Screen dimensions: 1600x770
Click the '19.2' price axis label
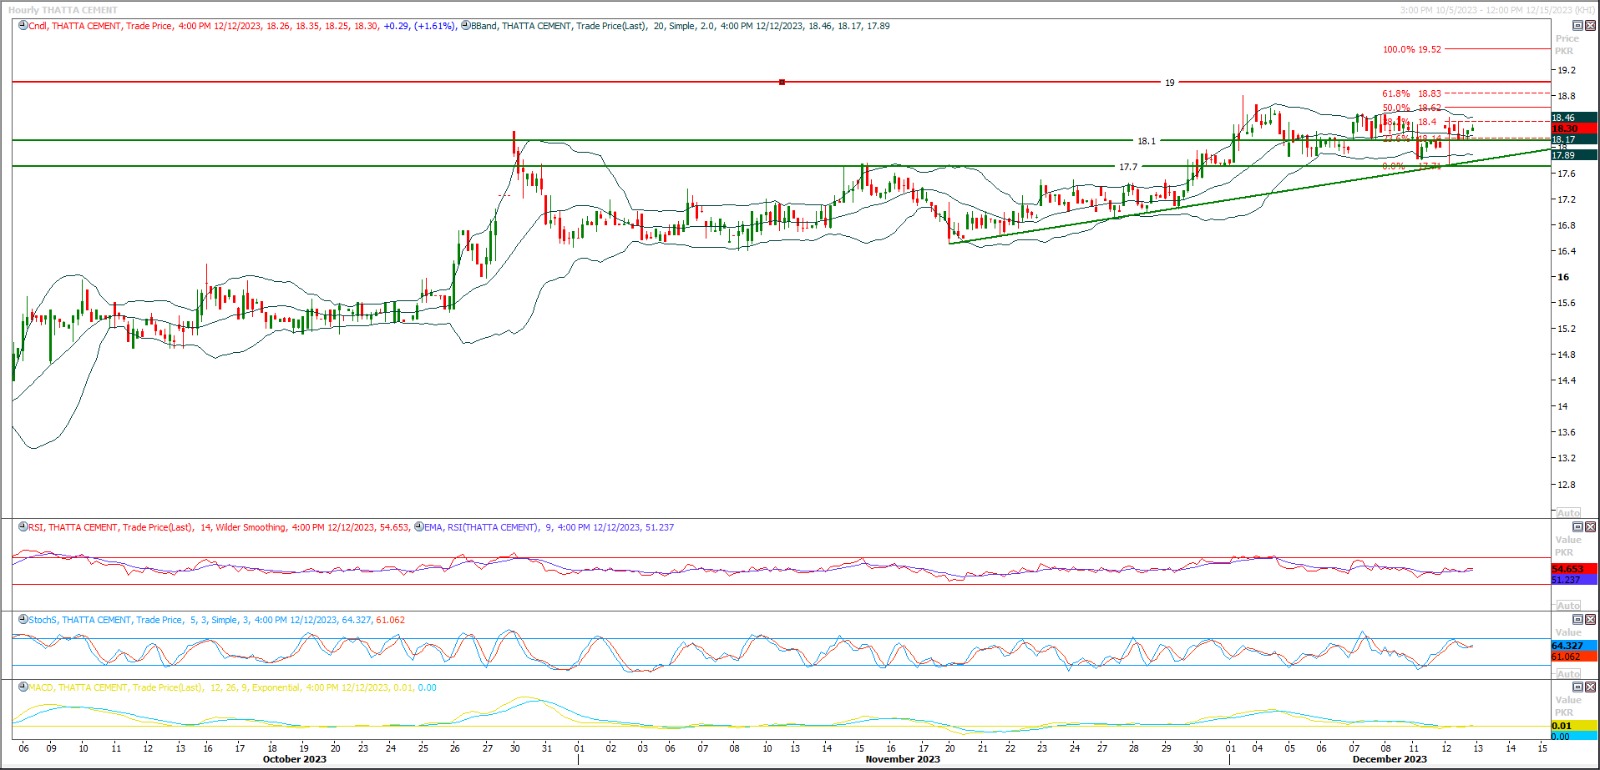(1566, 71)
